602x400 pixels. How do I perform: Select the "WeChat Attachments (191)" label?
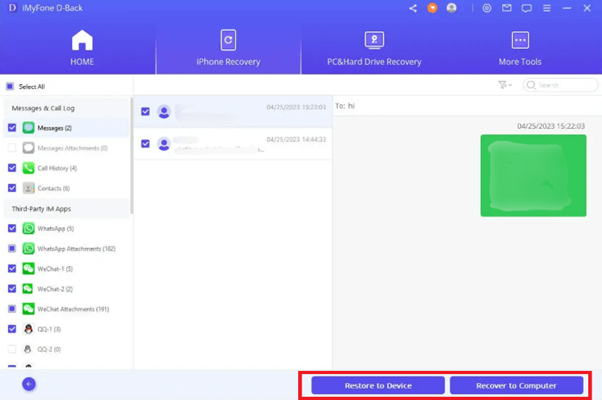(x=73, y=309)
